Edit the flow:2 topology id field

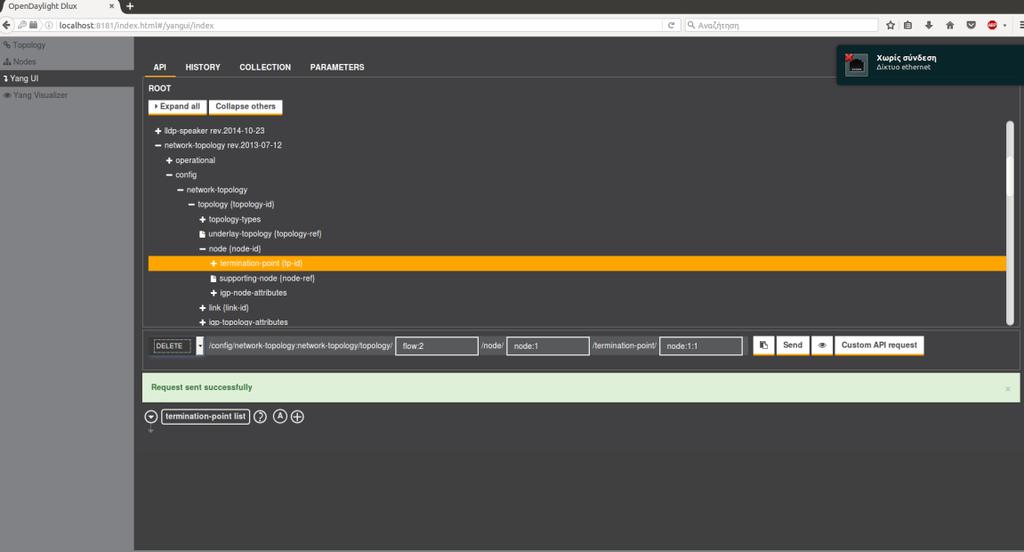[x=436, y=346]
